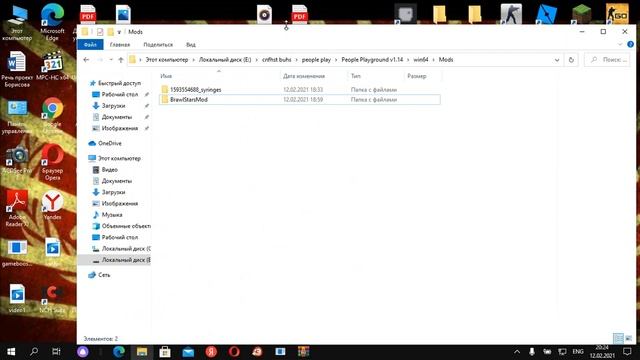
Task: Switch to the Вид ribbon tab
Action: point(191,44)
